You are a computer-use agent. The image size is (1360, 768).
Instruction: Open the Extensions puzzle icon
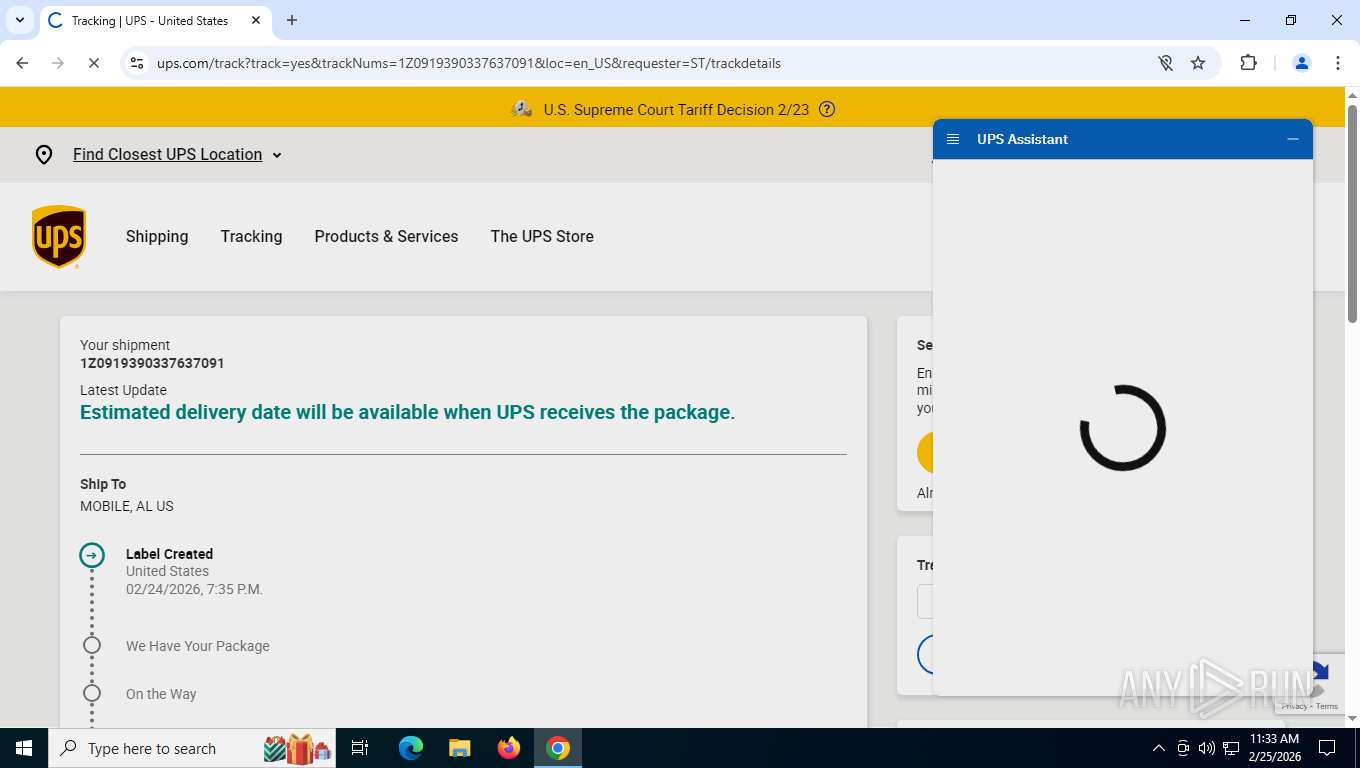[1248, 63]
